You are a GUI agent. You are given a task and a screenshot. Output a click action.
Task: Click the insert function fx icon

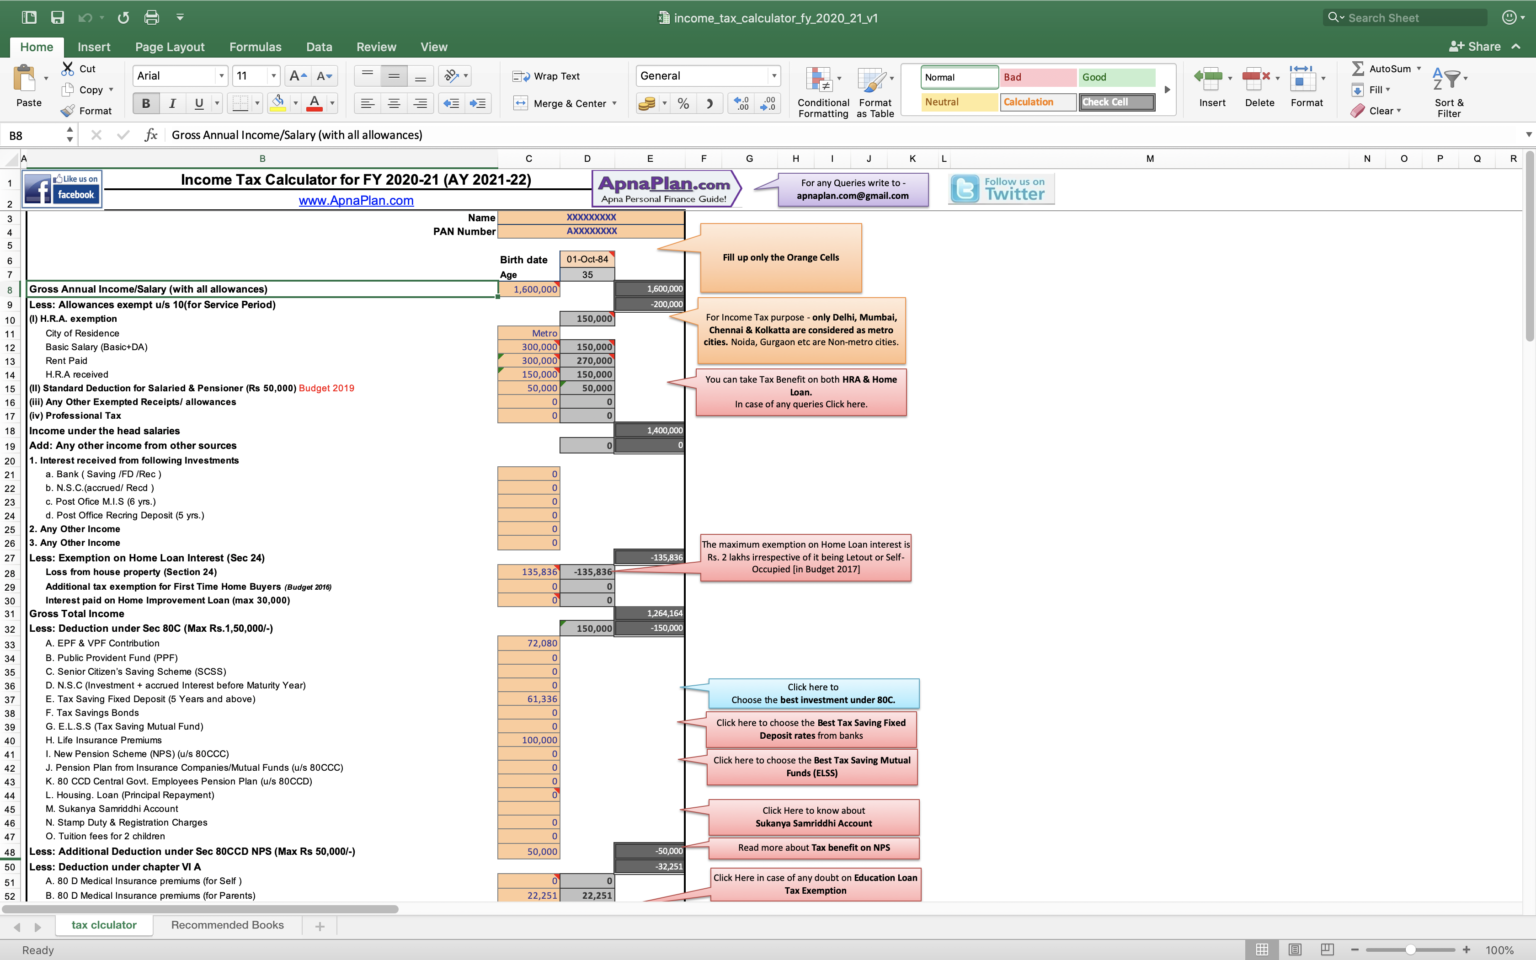click(151, 135)
